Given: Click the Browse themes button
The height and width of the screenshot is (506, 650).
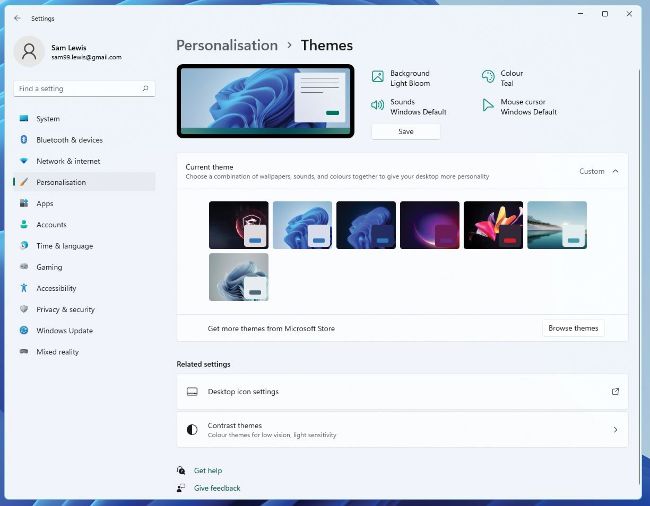Looking at the screenshot, I should [x=573, y=328].
